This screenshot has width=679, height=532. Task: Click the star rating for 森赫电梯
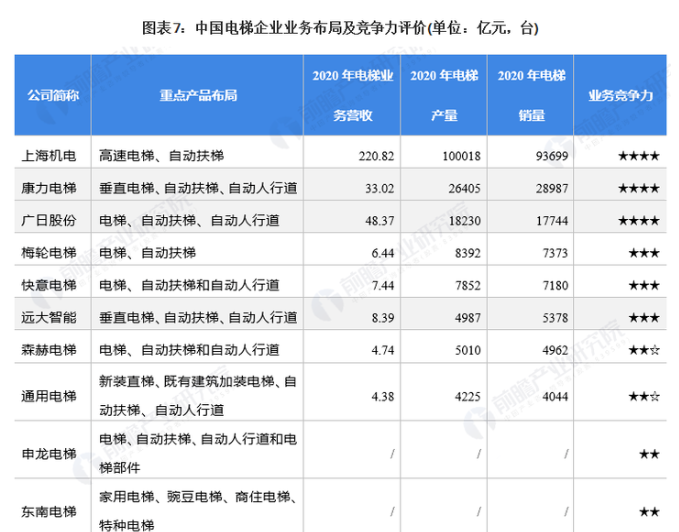pos(644,350)
